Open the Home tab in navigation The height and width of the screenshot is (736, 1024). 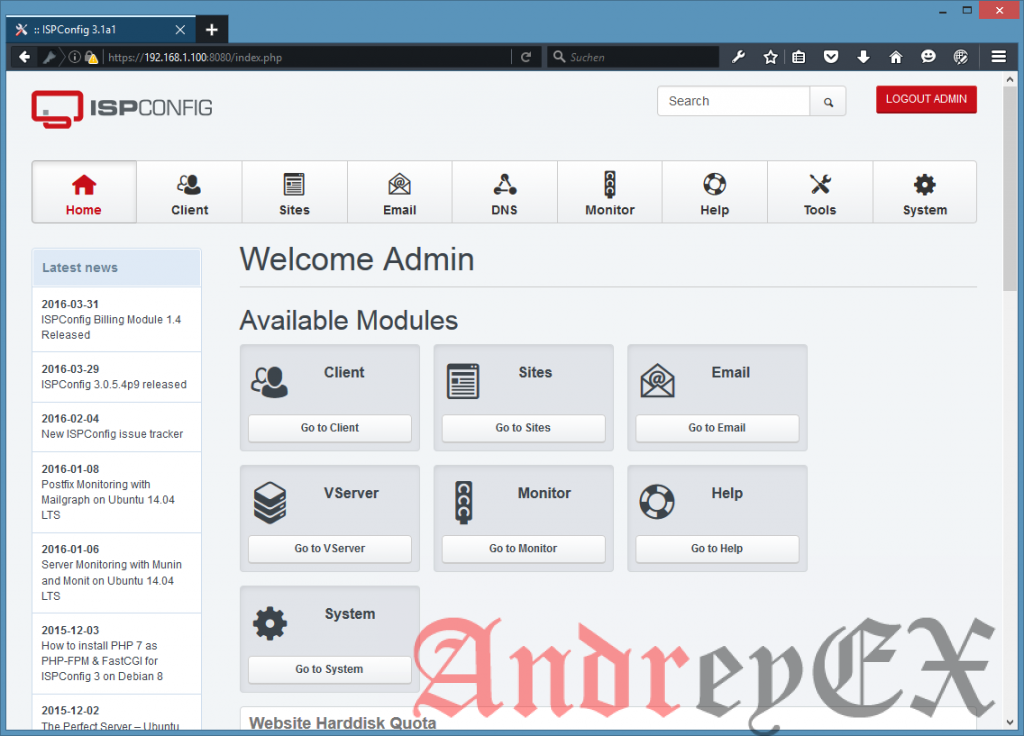coord(84,193)
